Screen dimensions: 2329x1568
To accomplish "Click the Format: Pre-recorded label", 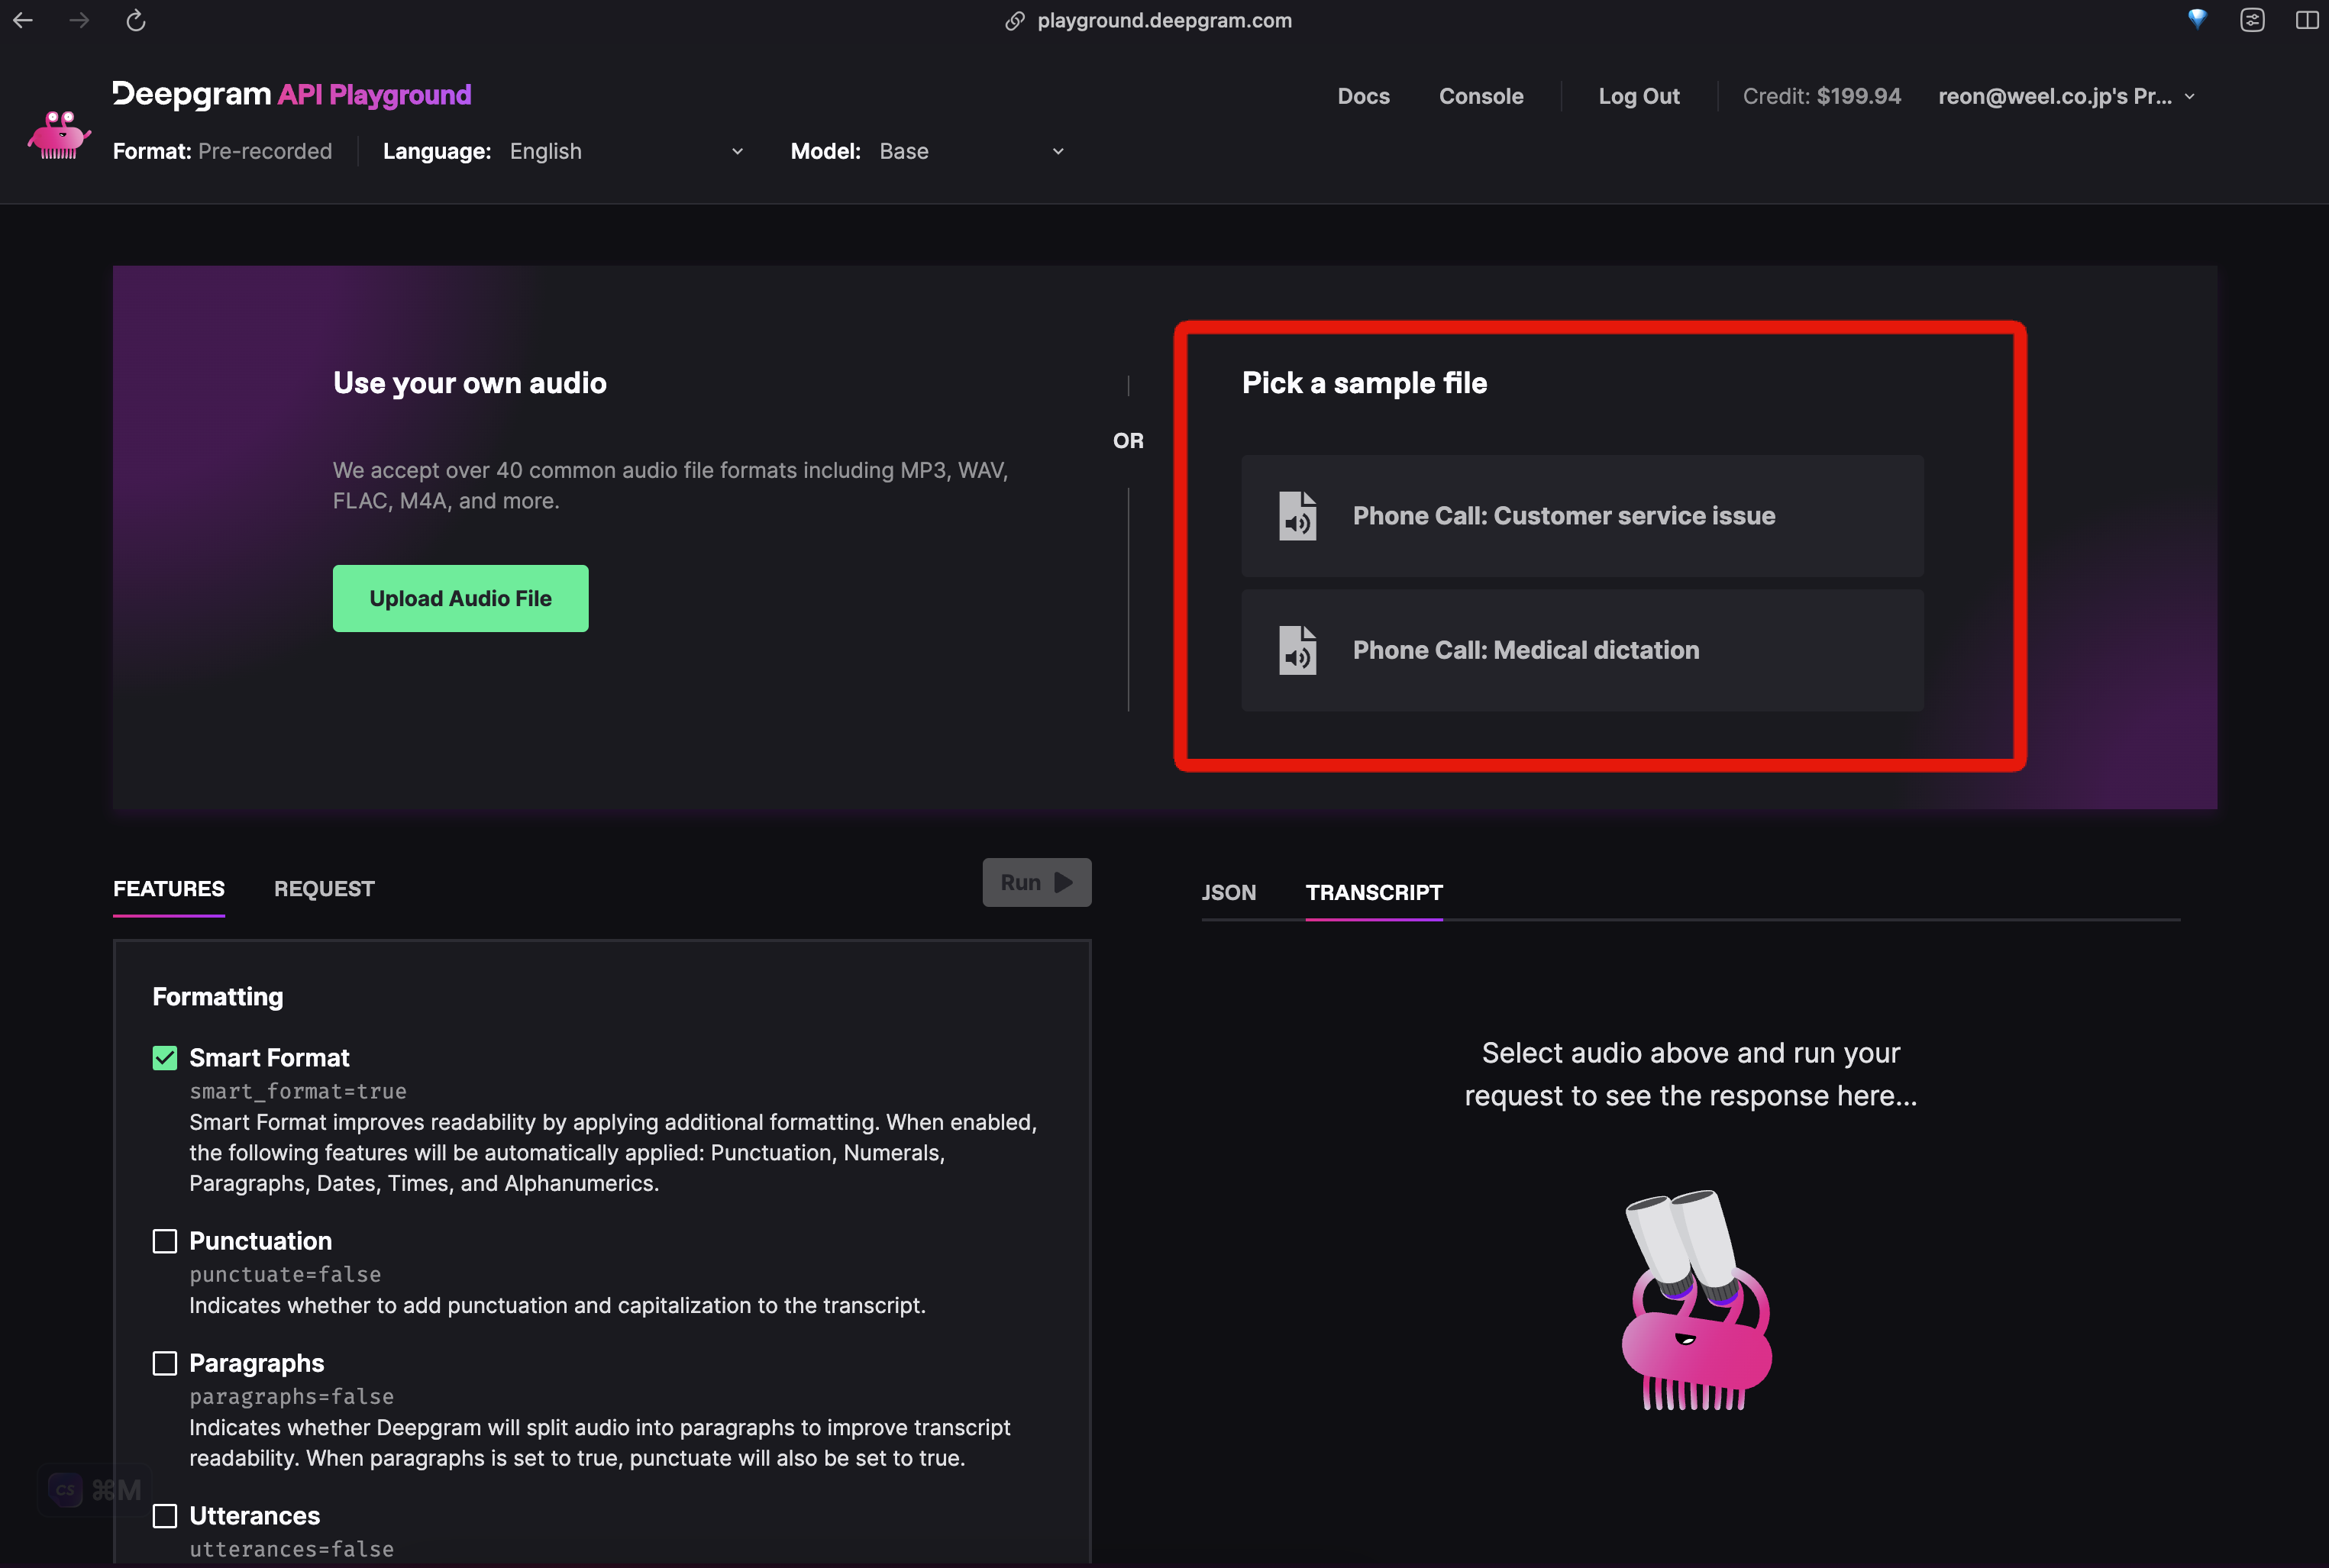I will click(222, 151).
